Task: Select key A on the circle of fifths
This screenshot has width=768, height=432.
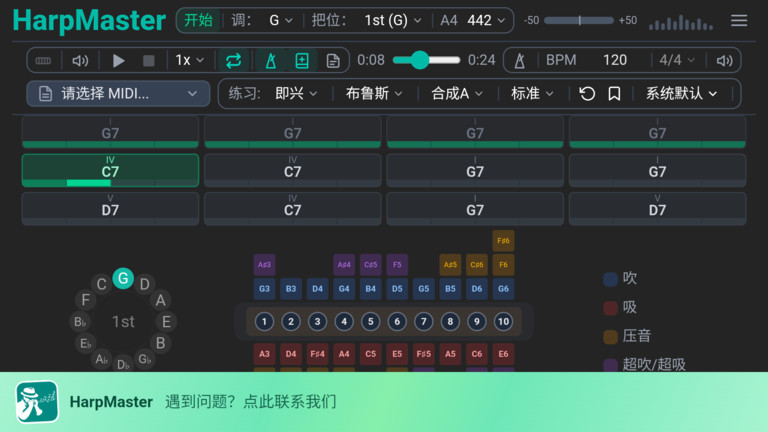Action: 160,300
